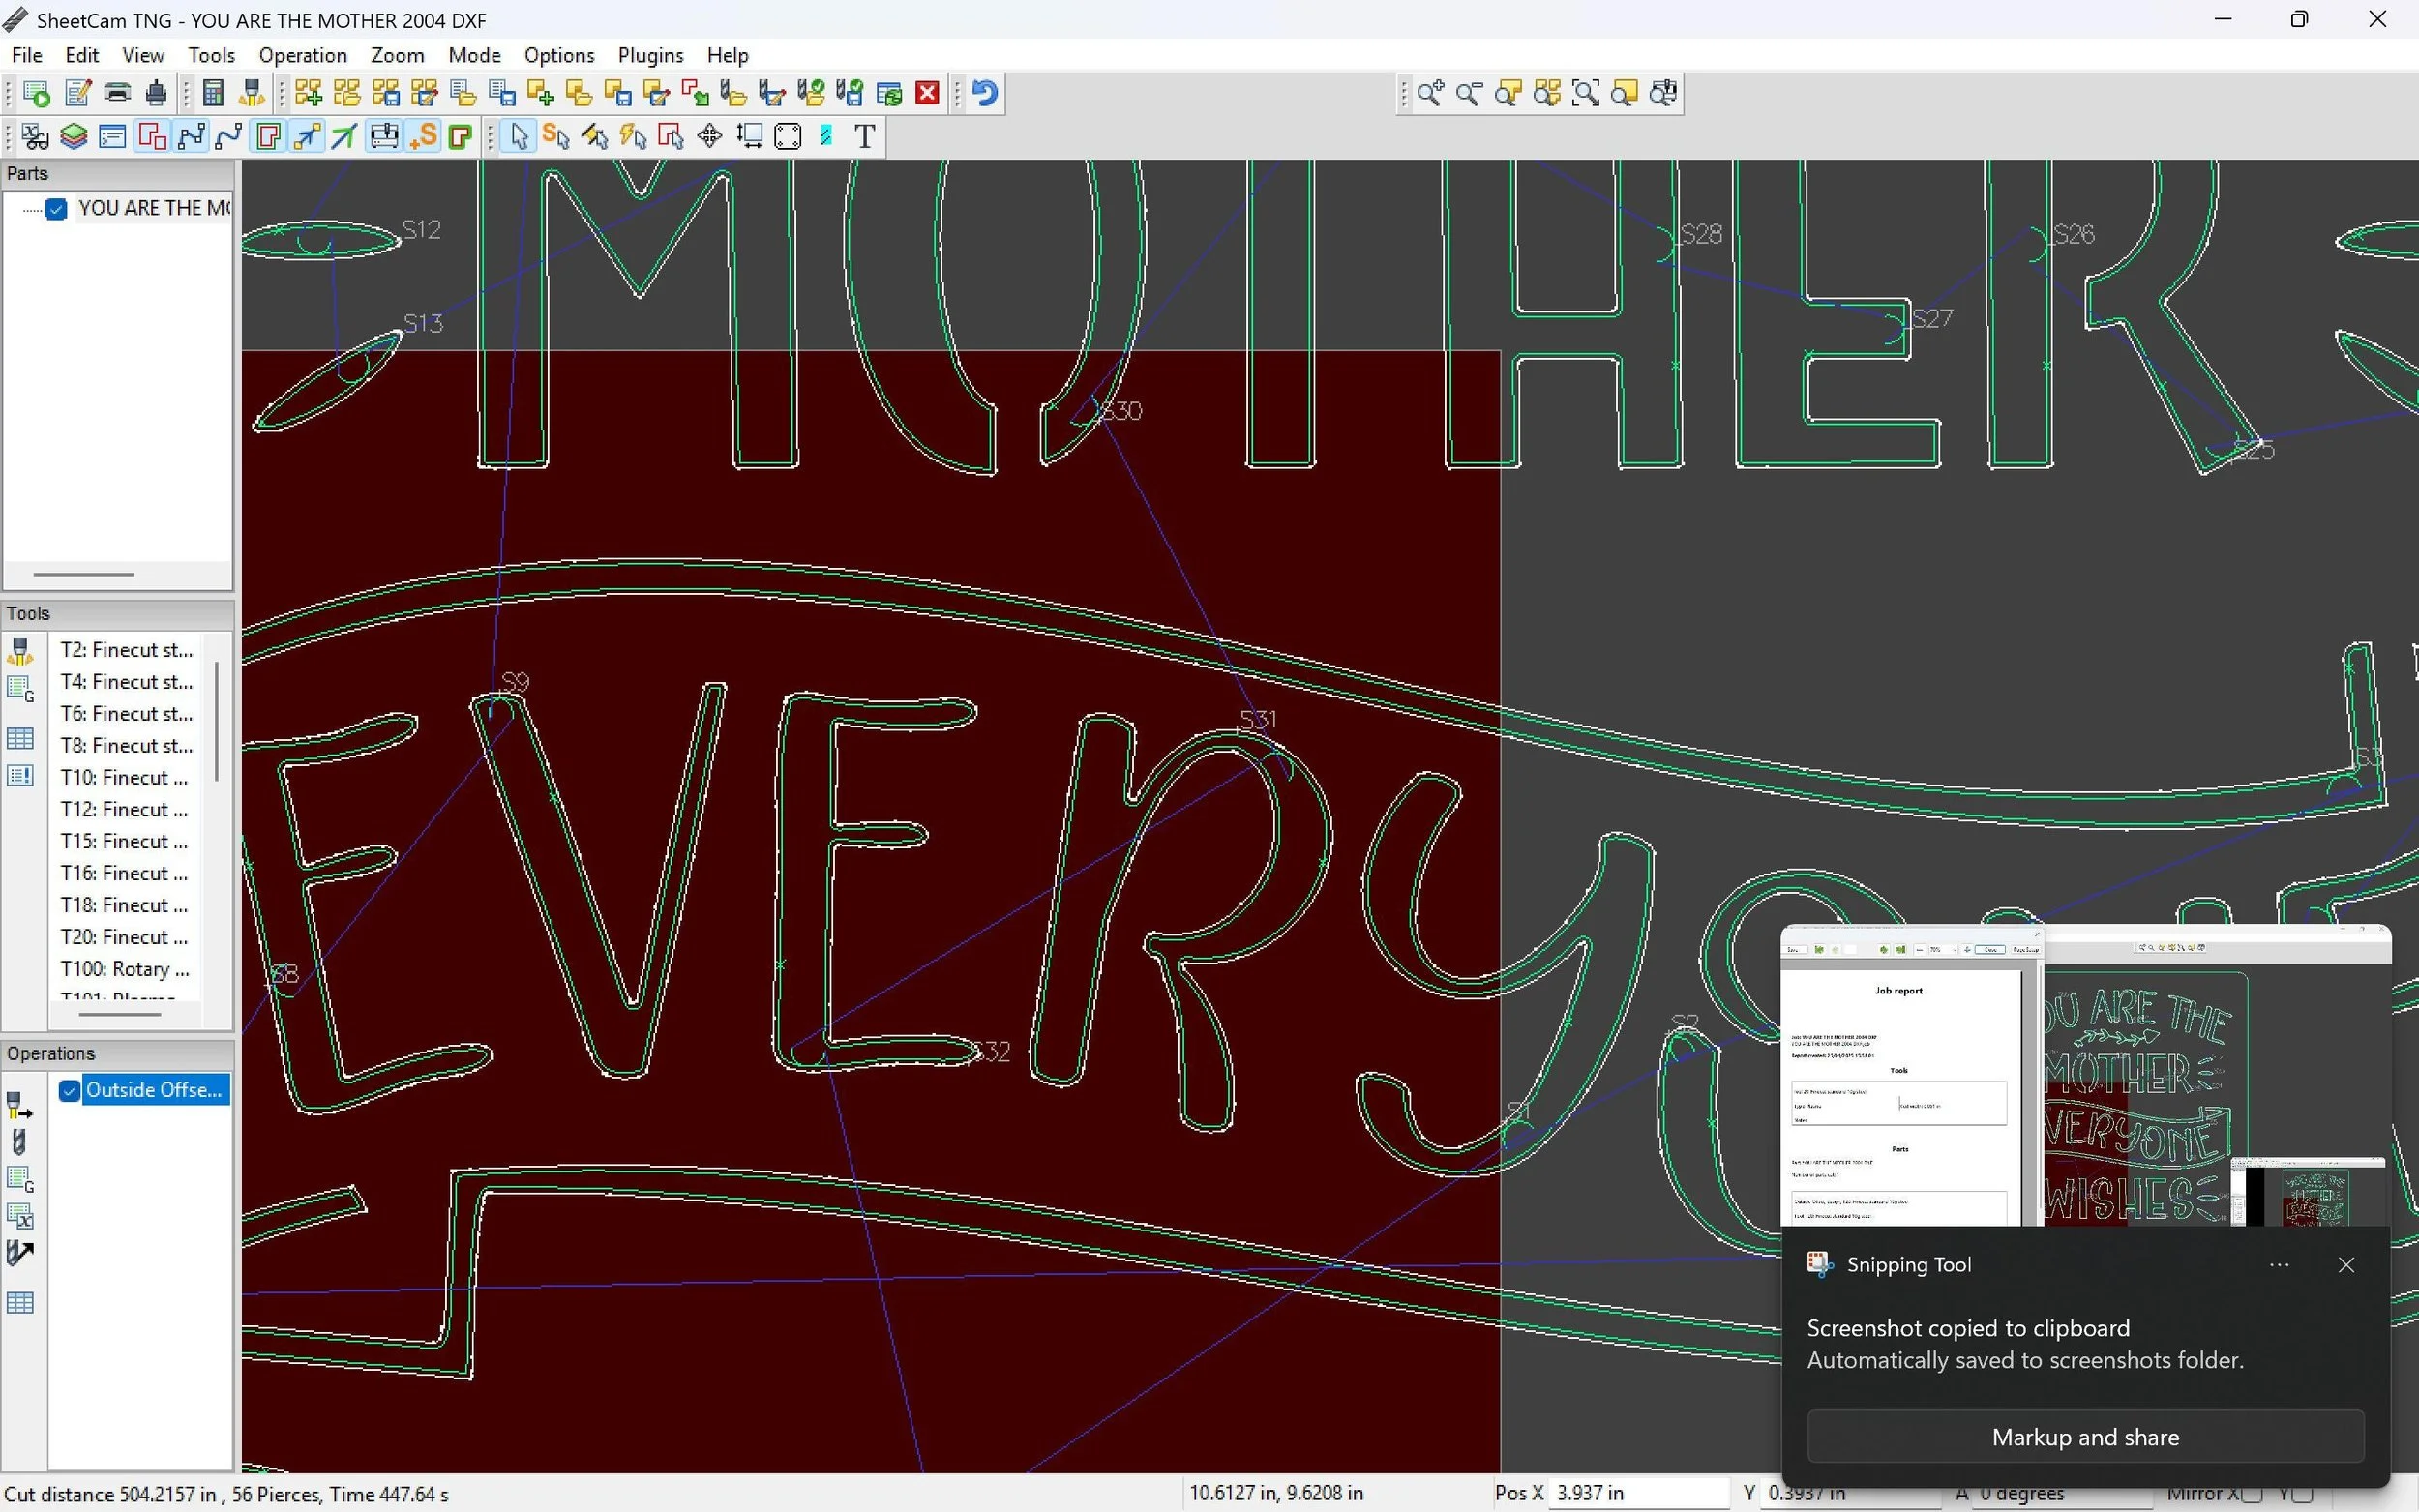This screenshot has width=2419, height=1512.
Task: Click Markup and share button
Action: coord(2085,1437)
